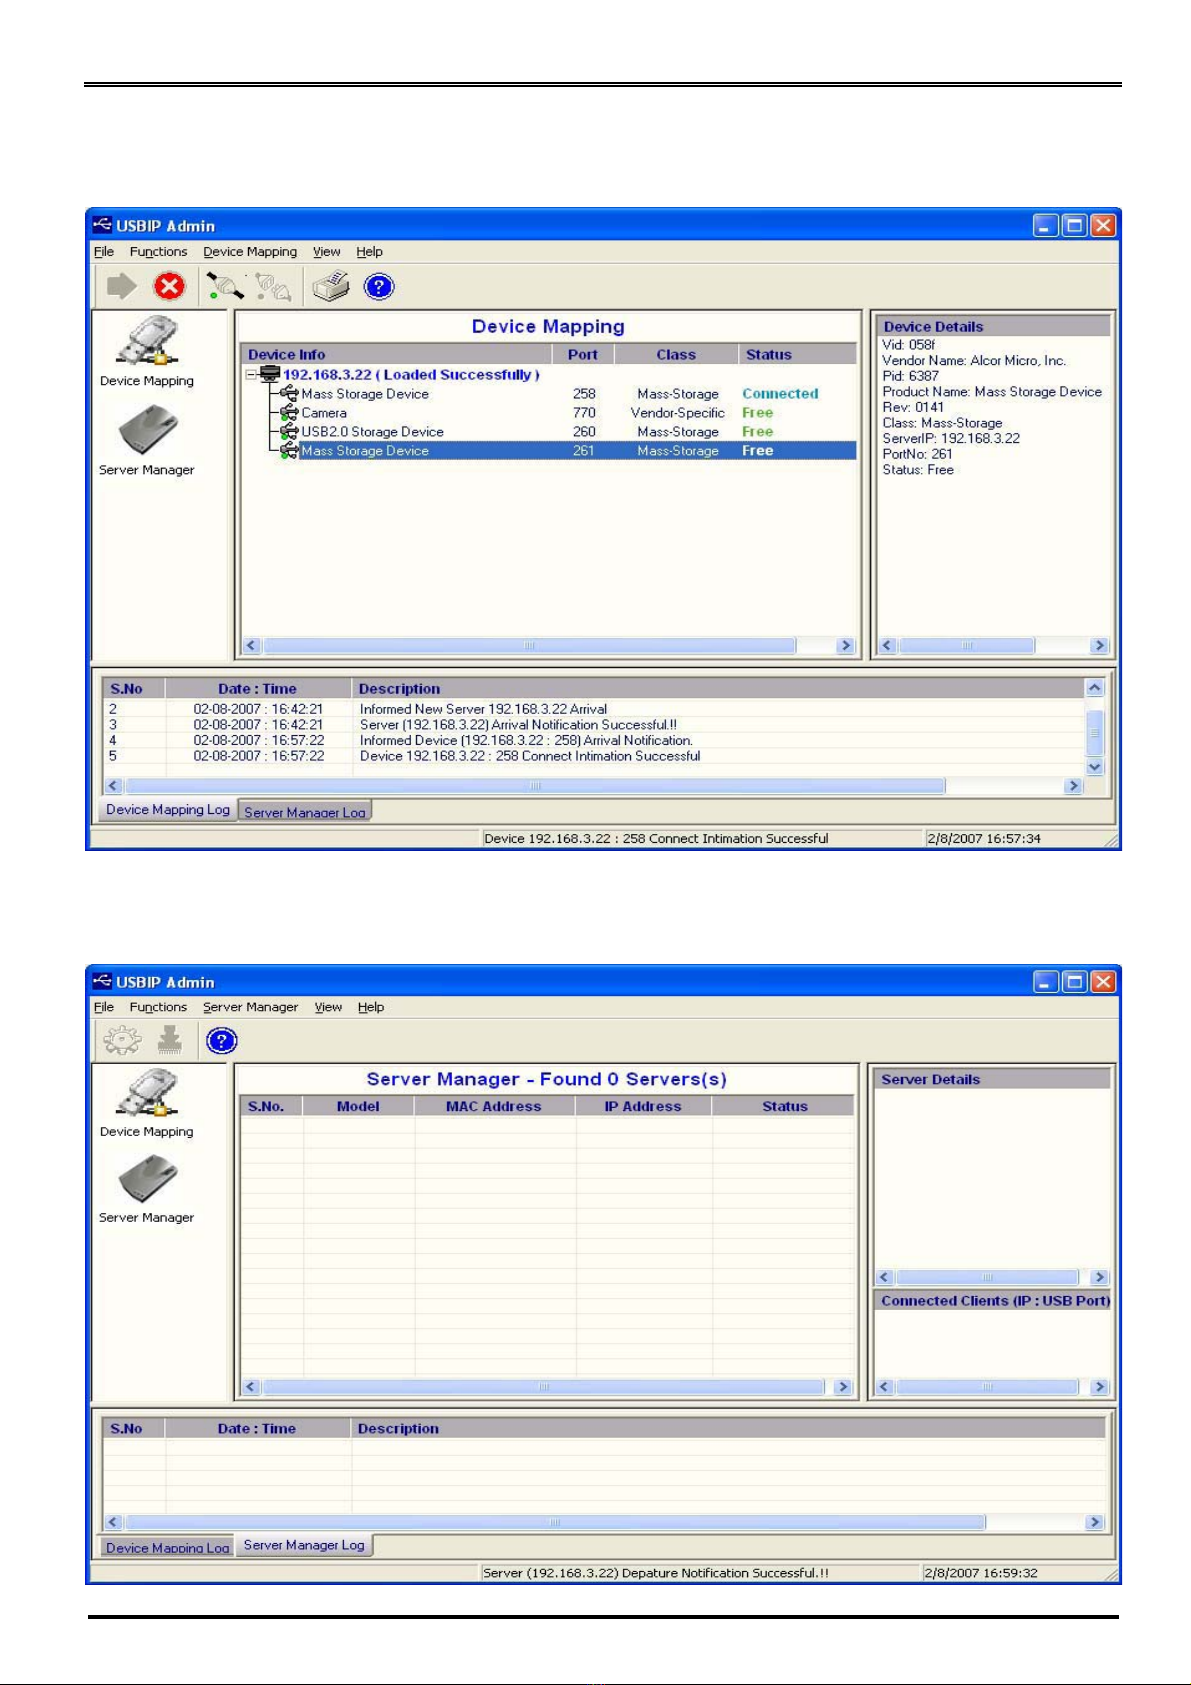This screenshot has width=1191, height=1685.
Task: Click Server Manager sidebar icon in Device Mapping window
Action: (147, 431)
